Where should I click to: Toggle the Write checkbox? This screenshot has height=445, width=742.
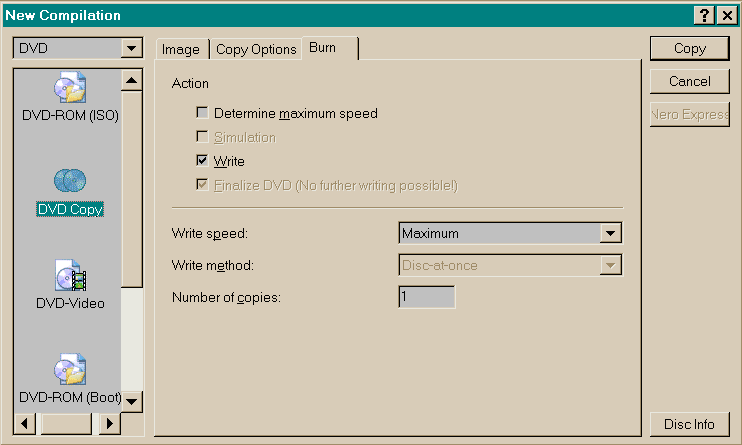pos(203,161)
